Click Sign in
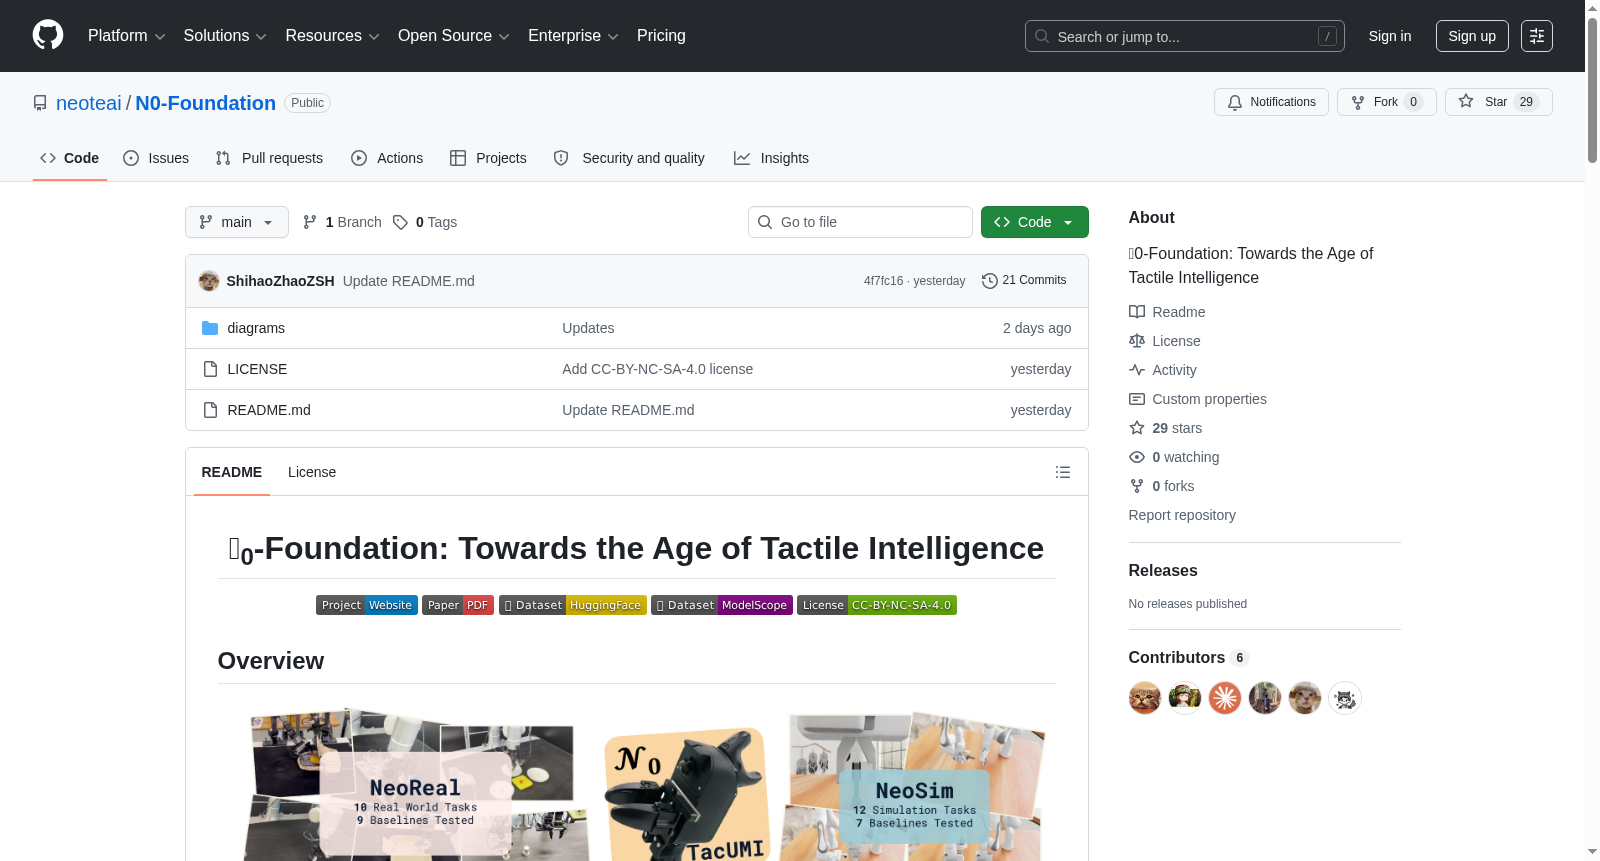 (1389, 36)
